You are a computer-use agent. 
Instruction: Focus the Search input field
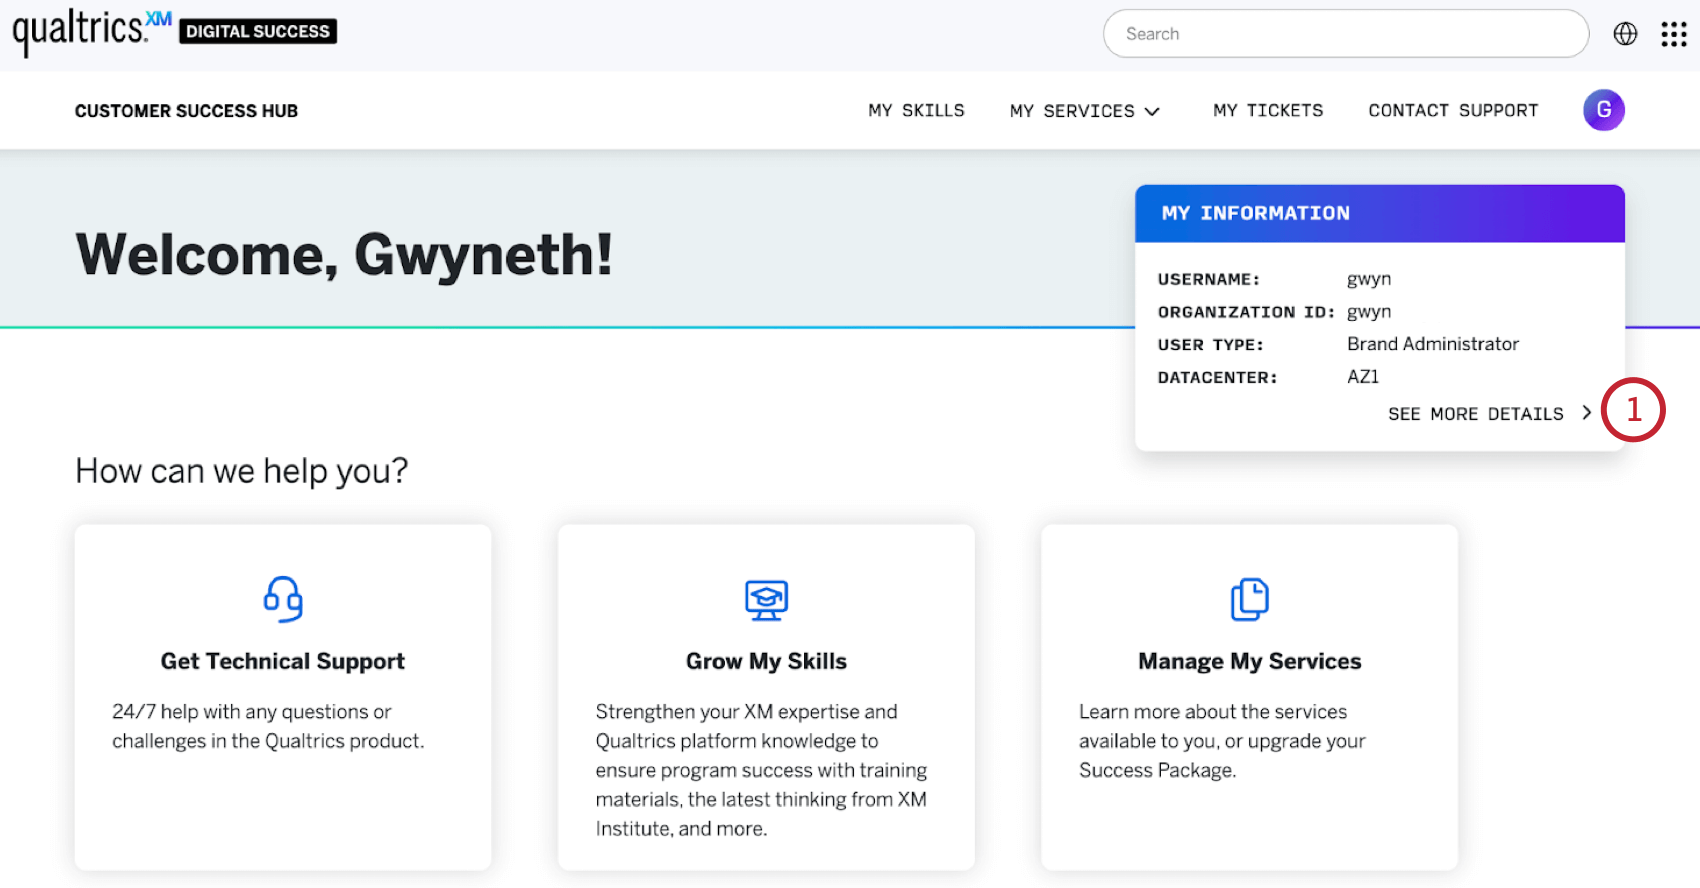[1346, 34]
